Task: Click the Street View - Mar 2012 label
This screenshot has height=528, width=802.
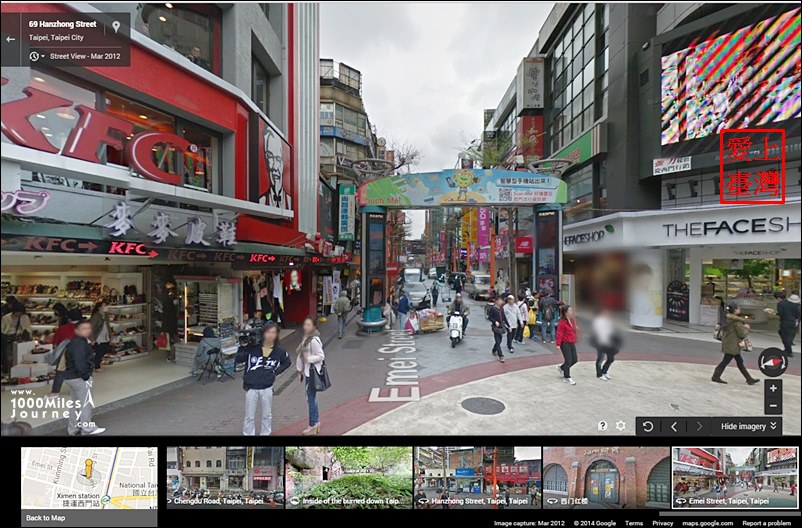Action: point(85,56)
